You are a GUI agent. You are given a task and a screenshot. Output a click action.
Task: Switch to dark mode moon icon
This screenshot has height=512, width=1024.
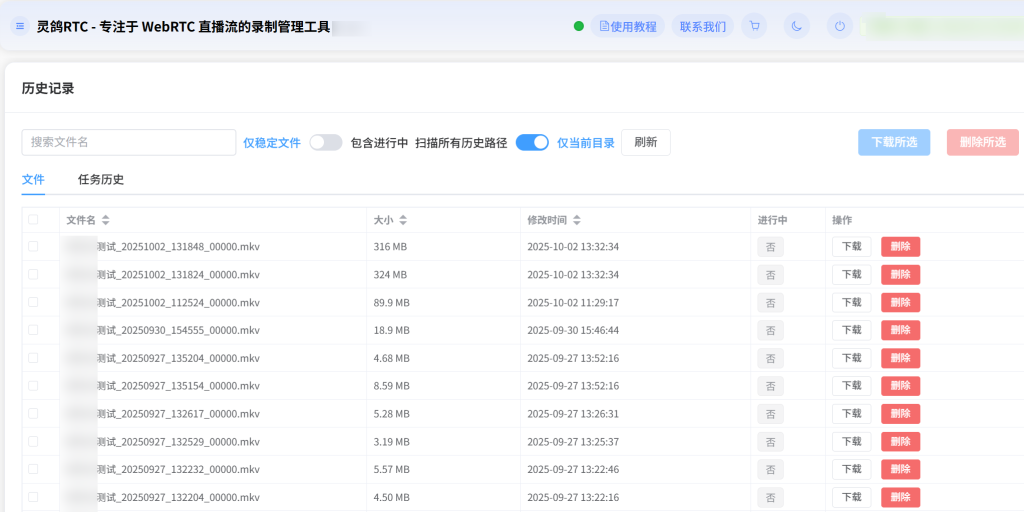797,26
